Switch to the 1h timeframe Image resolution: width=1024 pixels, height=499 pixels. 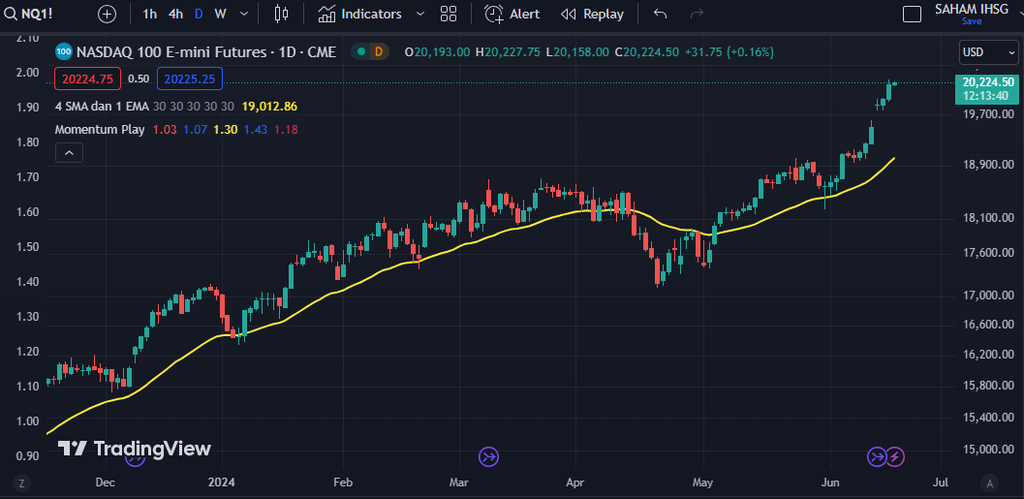pos(150,14)
